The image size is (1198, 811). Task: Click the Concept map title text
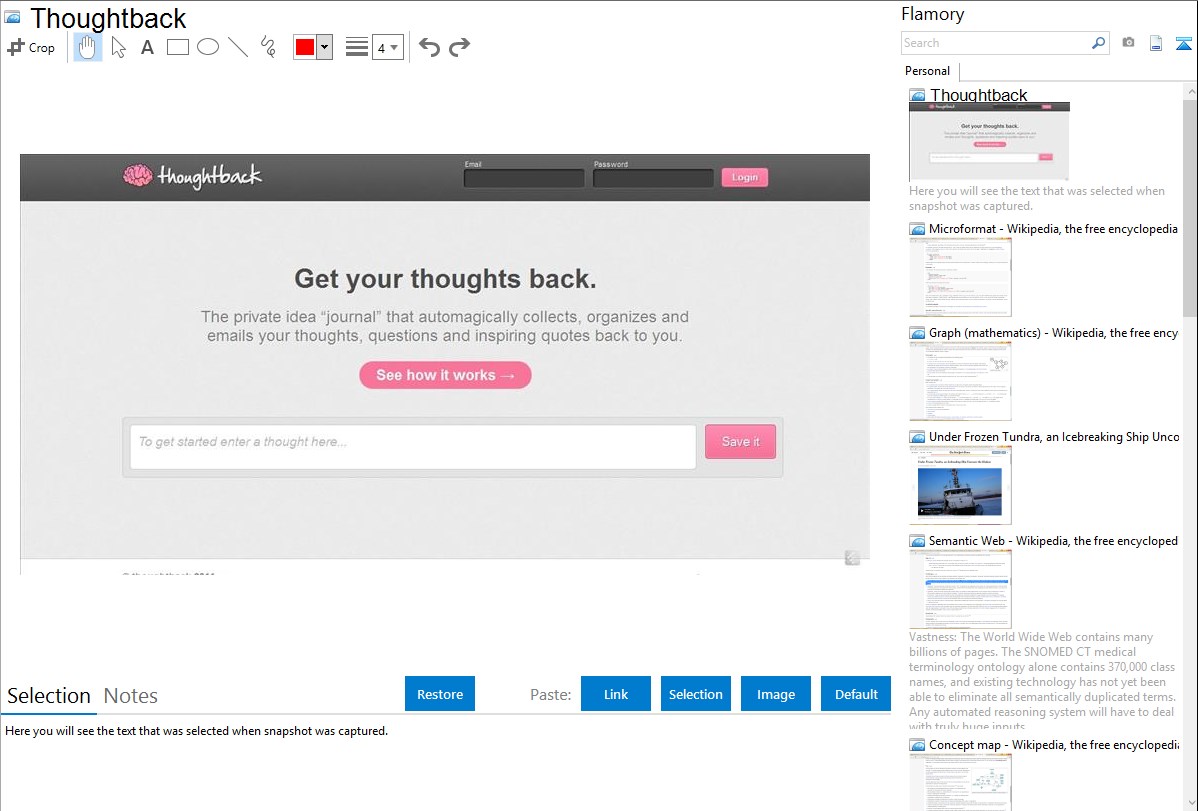(x=1053, y=744)
